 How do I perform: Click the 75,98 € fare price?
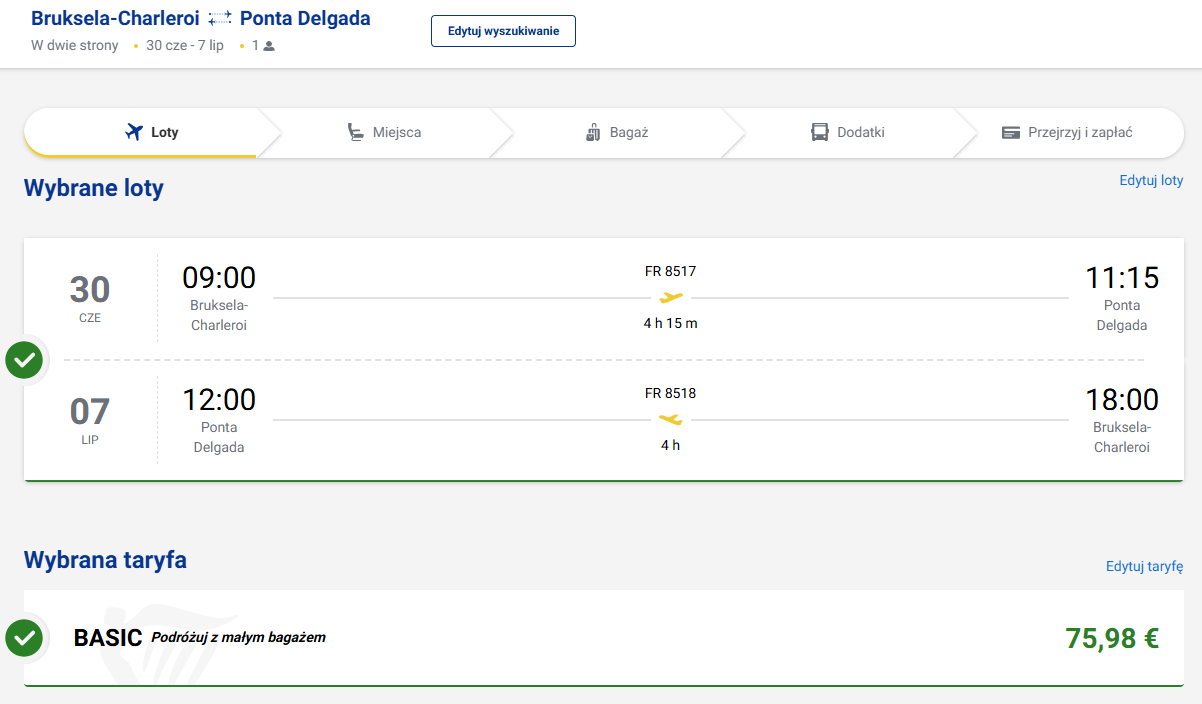point(1112,638)
